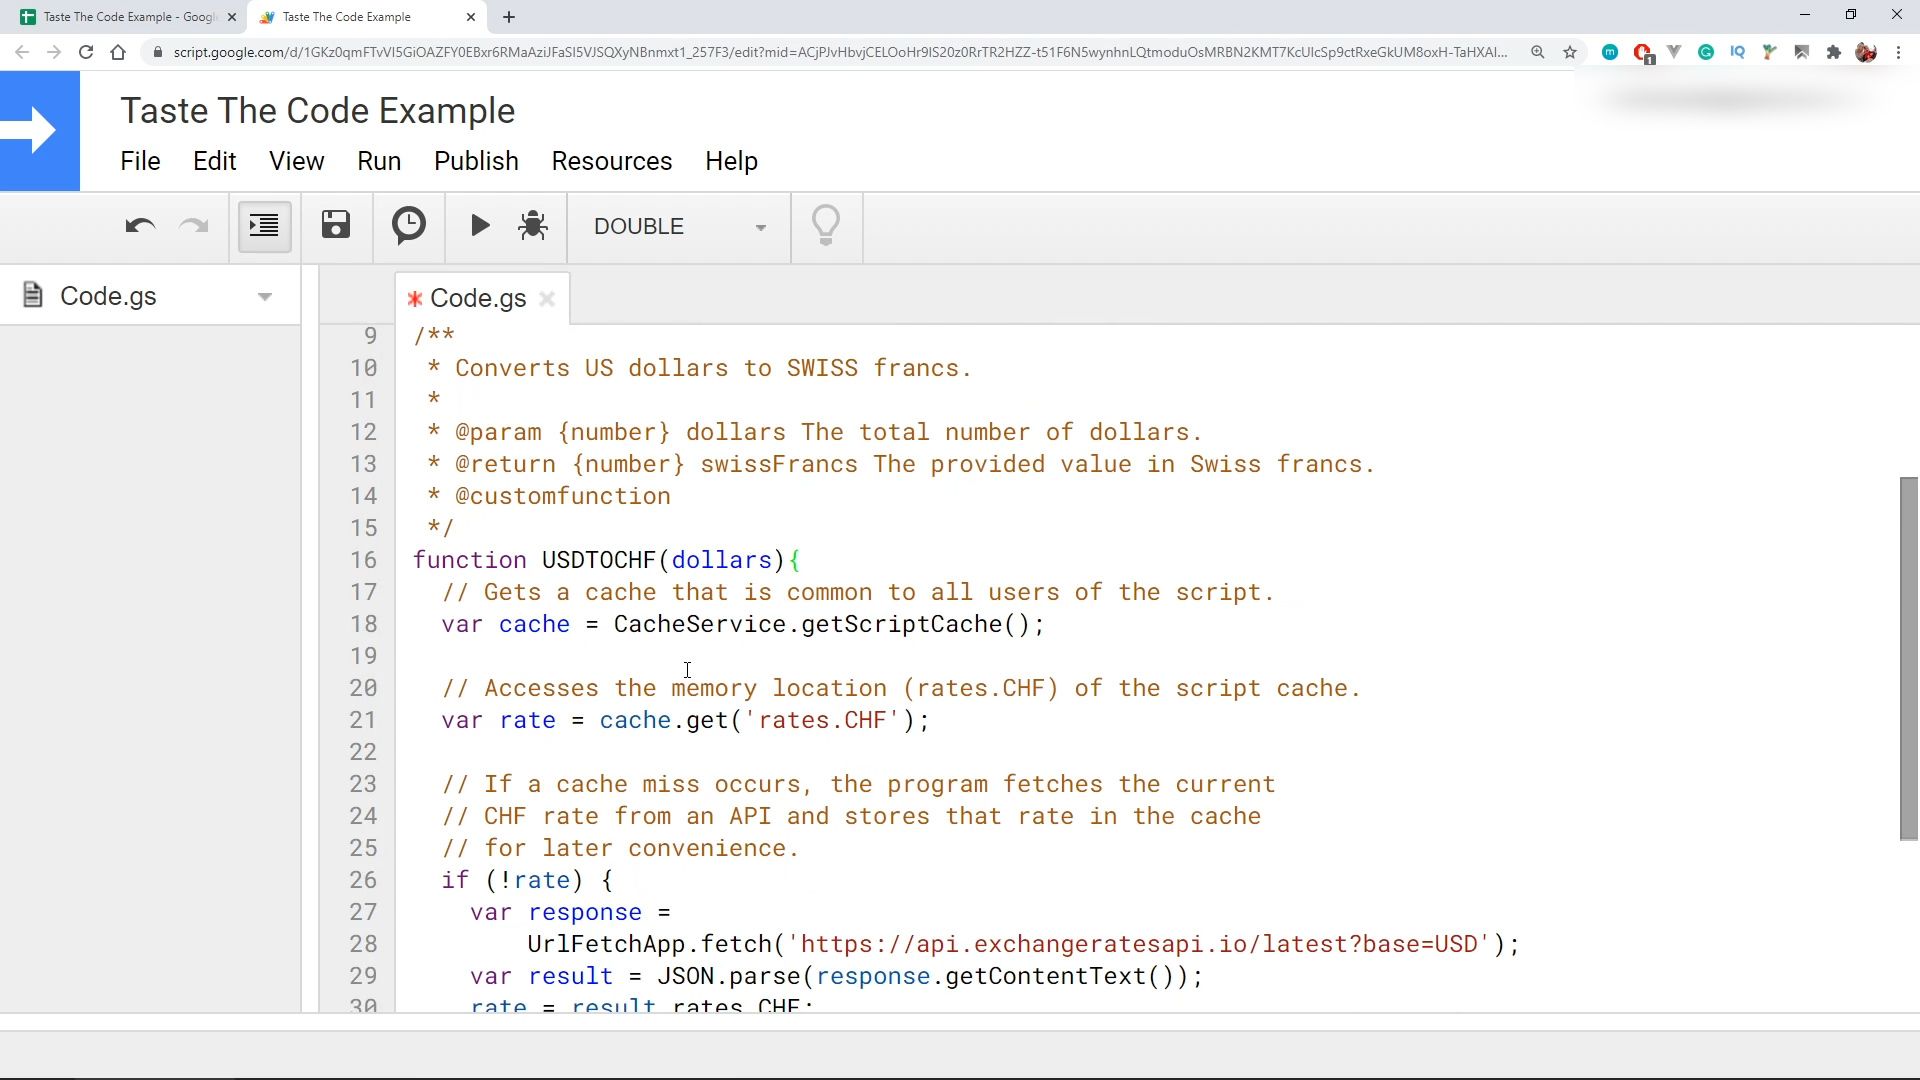Run the selected function play button
The height and width of the screenshot is (1080, 1920).
480,226
